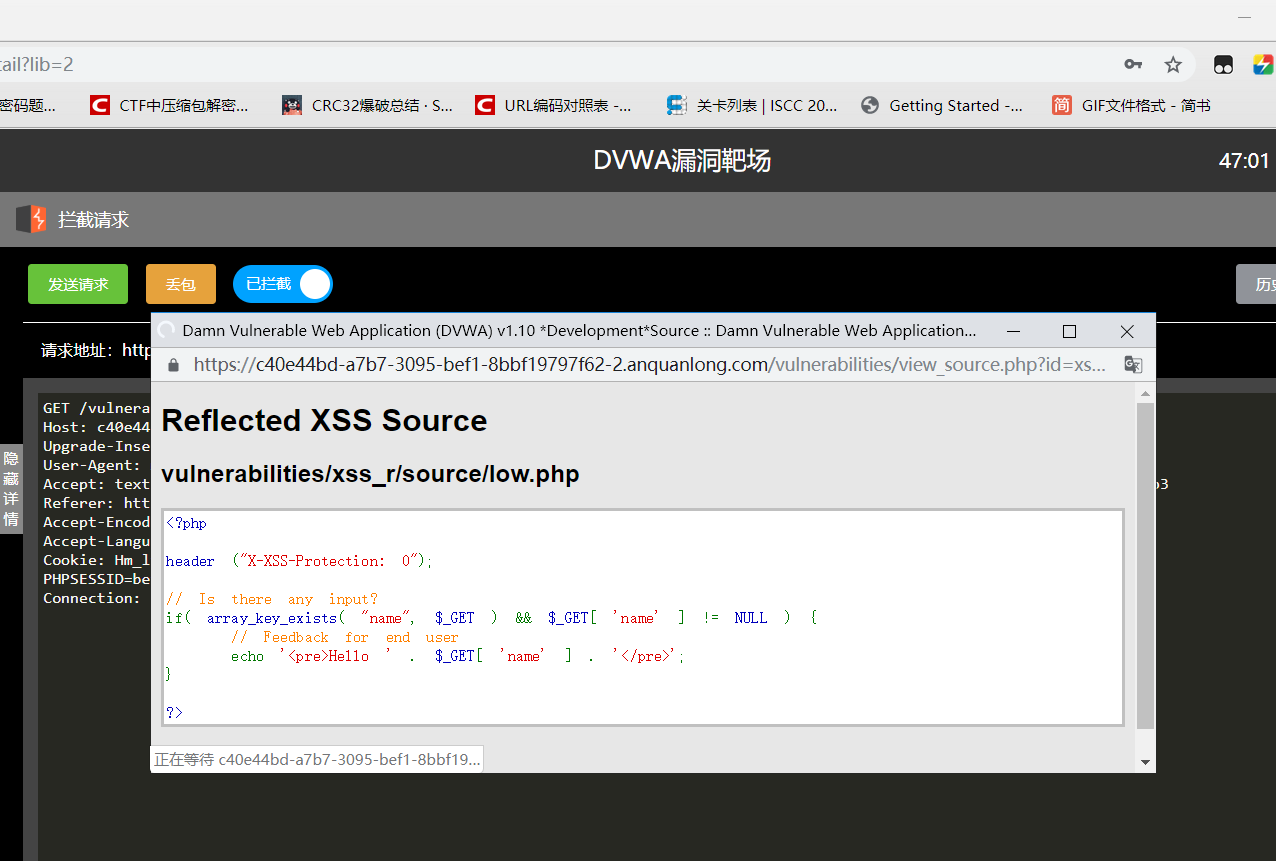This screenshot has width=1276, height=861.
Task: Click the array_key_exists if-statement code line
Action: point(491,618)
